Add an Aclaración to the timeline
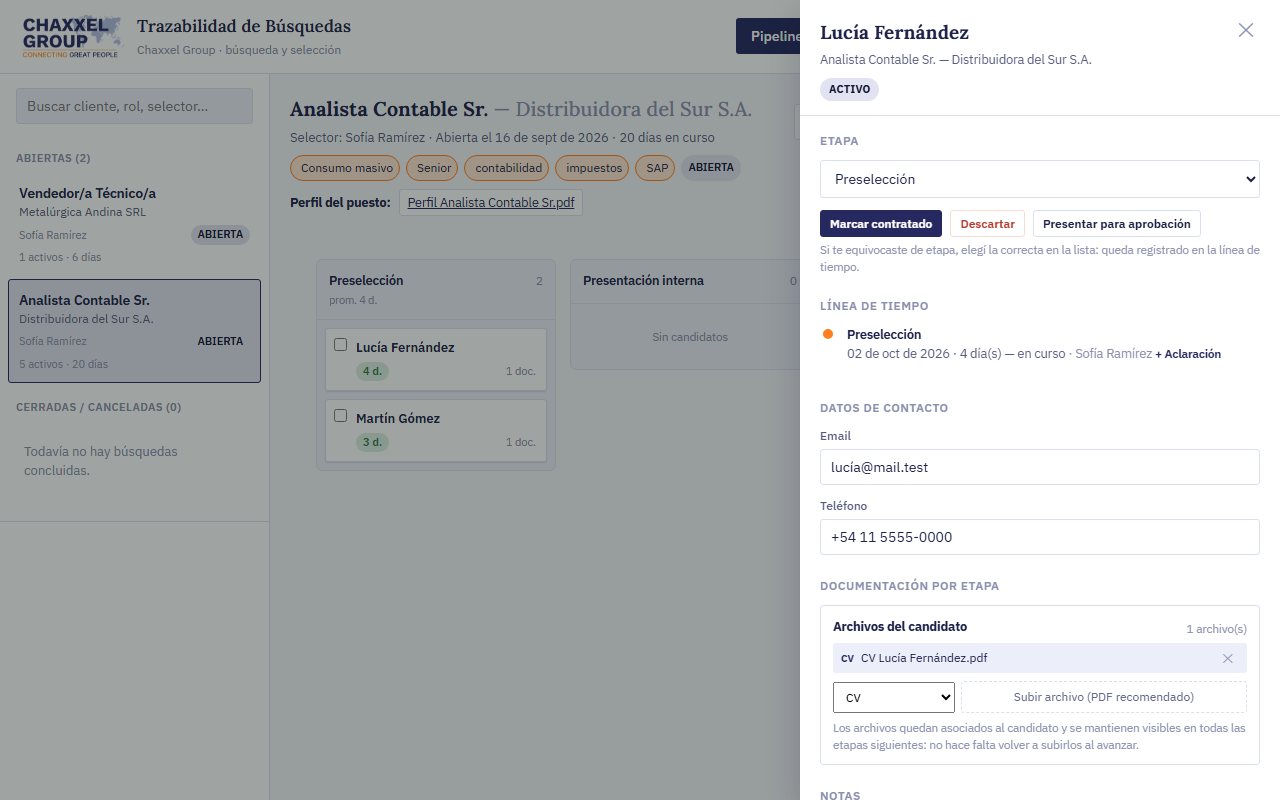Image resolution: width=1280 pixels, height=800 pixels. (x=1188, y=354)
